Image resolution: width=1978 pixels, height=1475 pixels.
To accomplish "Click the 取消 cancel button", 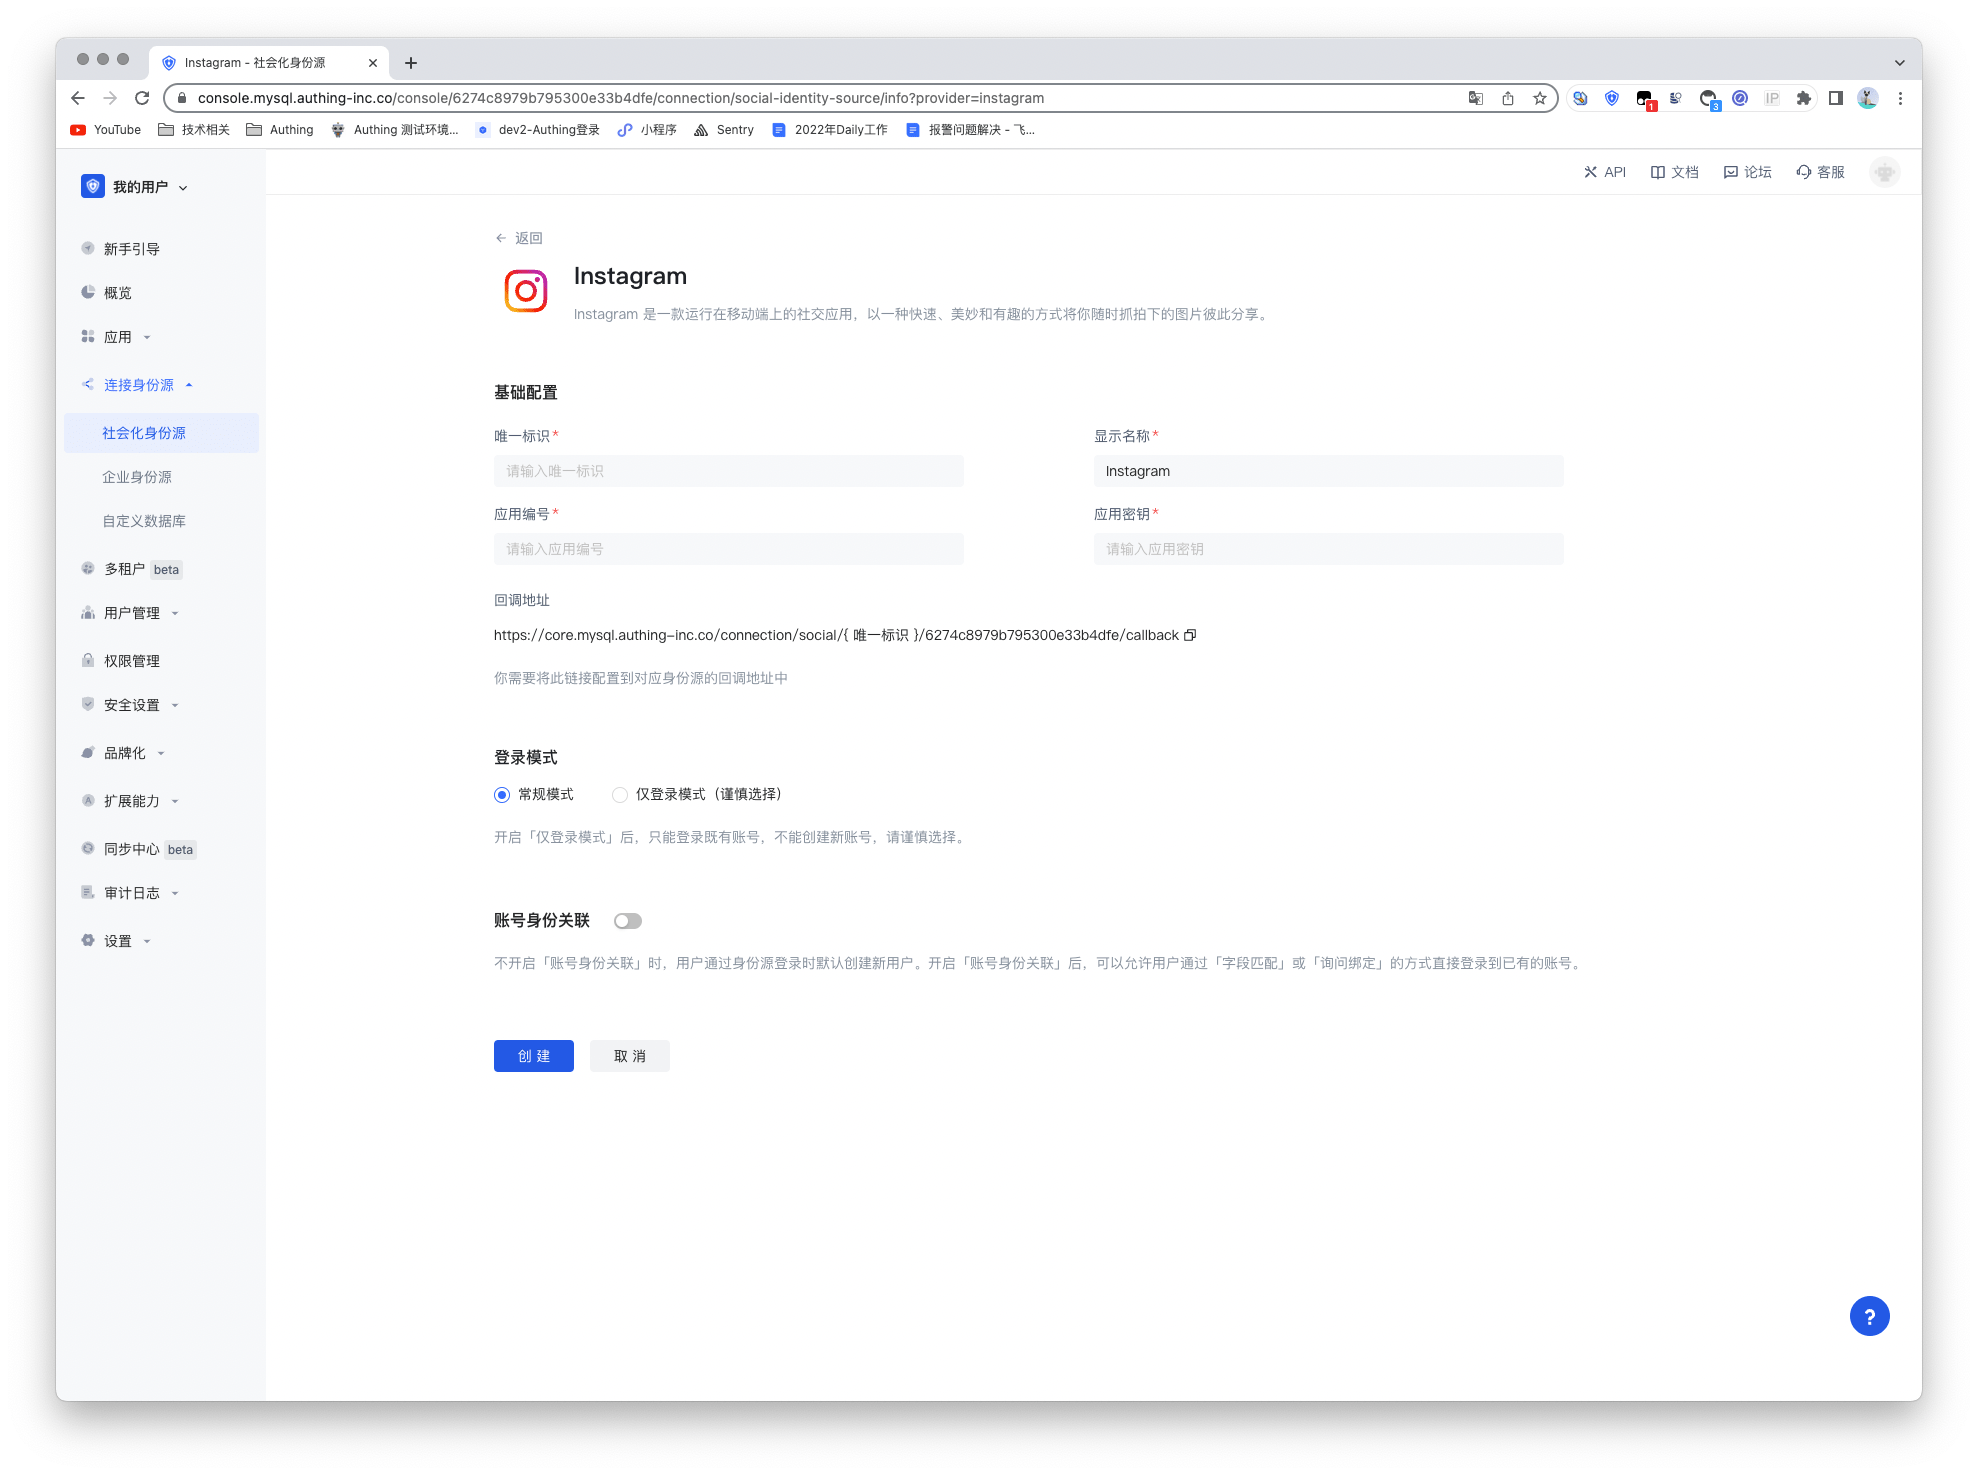I will (629, 1056).
